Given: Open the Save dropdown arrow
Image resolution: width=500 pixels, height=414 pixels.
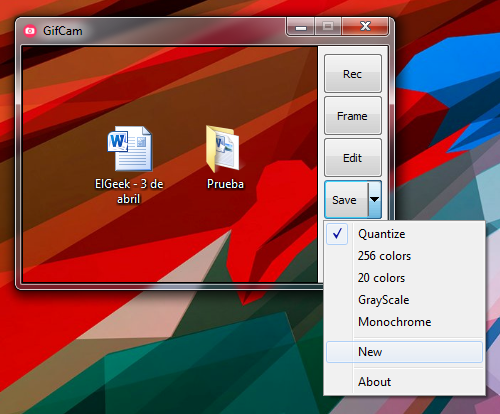Looking at the screenshot, I should coord(374,200).
